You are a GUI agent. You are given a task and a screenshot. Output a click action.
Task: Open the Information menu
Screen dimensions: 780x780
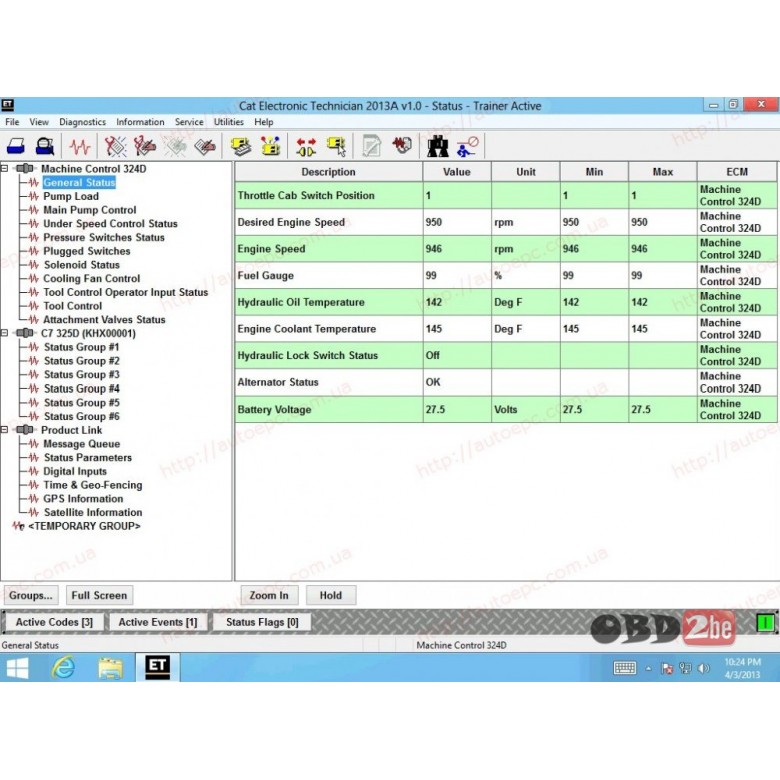[140, 122]
